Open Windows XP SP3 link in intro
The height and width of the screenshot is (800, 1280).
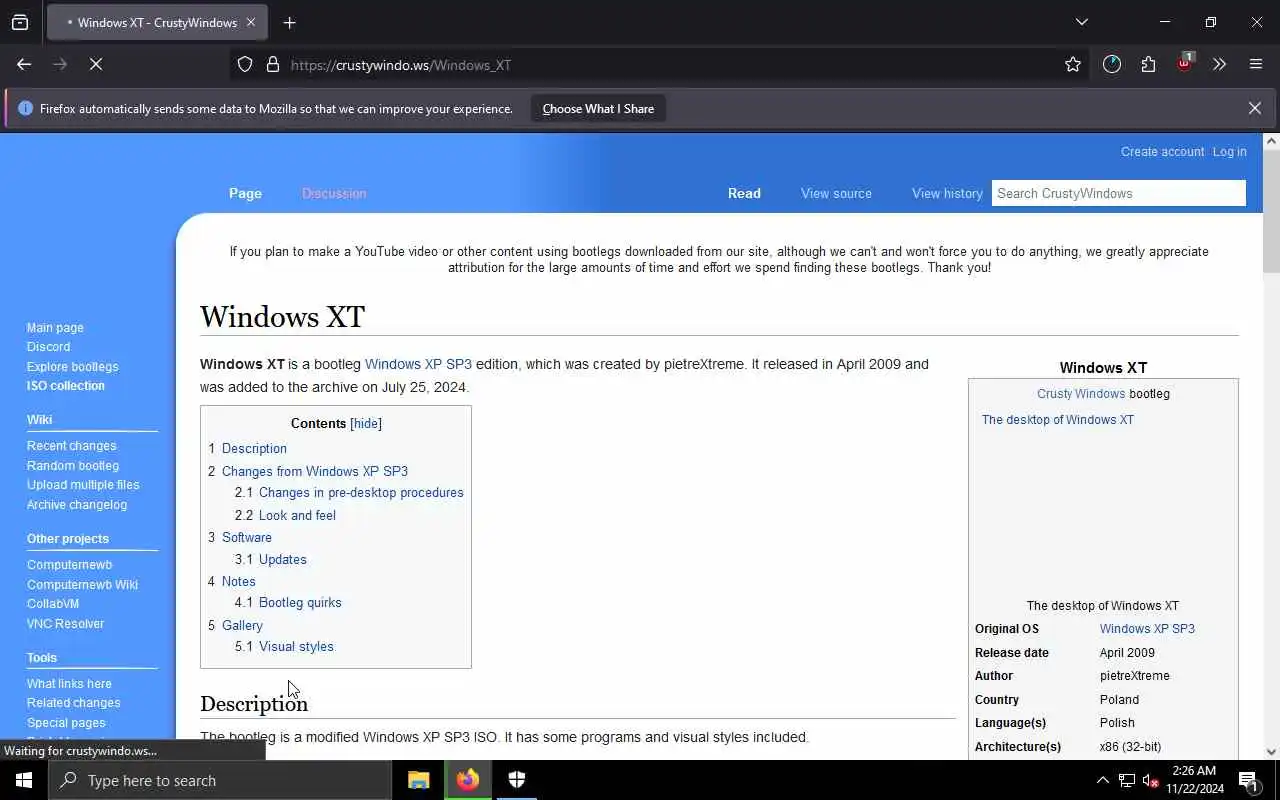coord(418,364)
